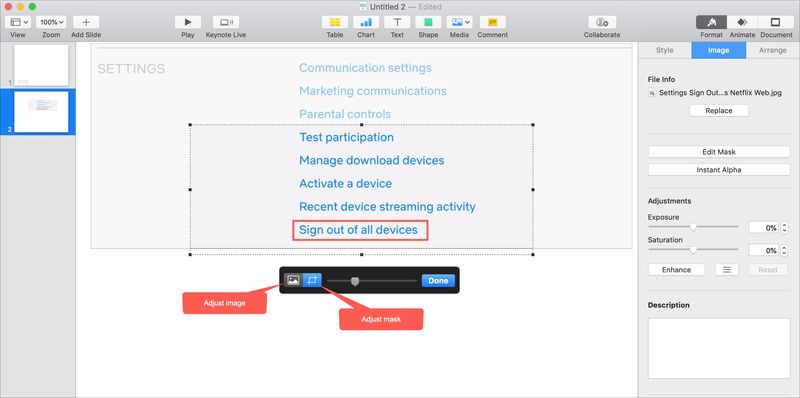Open the image adjustments sliders icon
Viewport: 800px width, 398px height.
tap(727, 270)
